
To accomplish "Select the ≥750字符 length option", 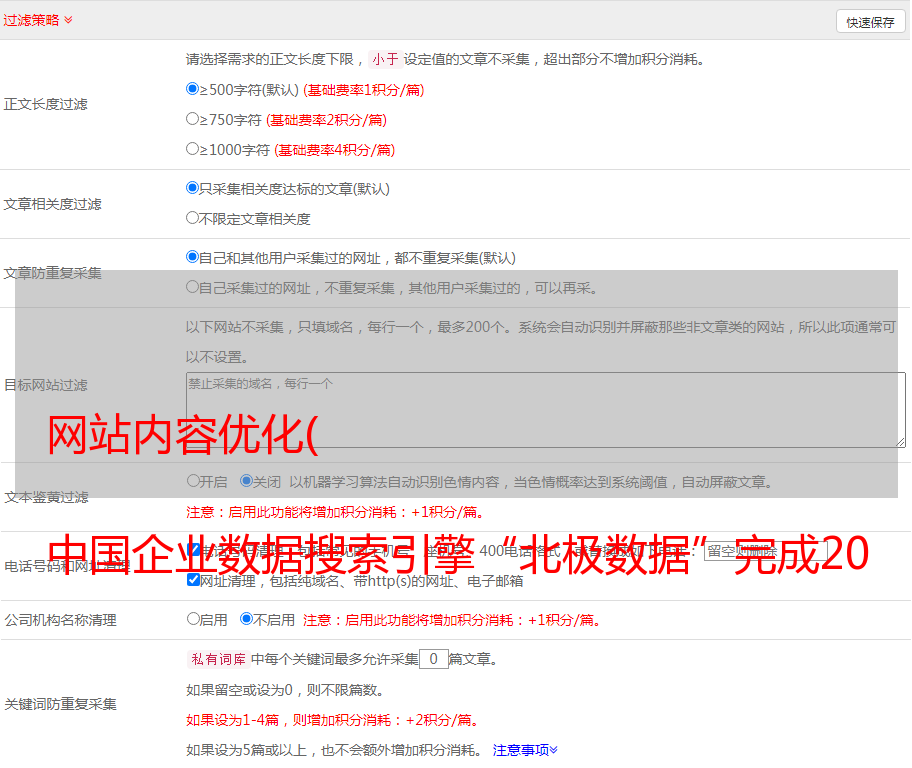I will (193, 119).
